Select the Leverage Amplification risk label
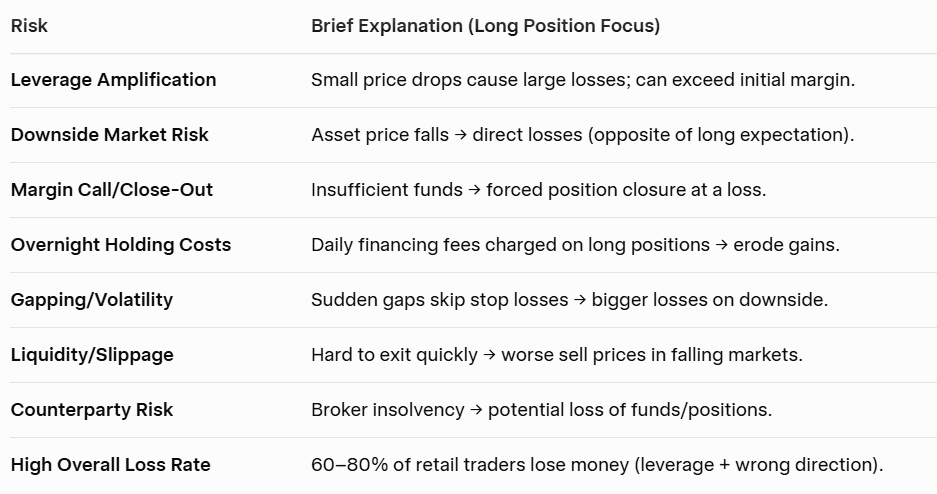Viewport: 937px width, 494px height. (113, 80)
